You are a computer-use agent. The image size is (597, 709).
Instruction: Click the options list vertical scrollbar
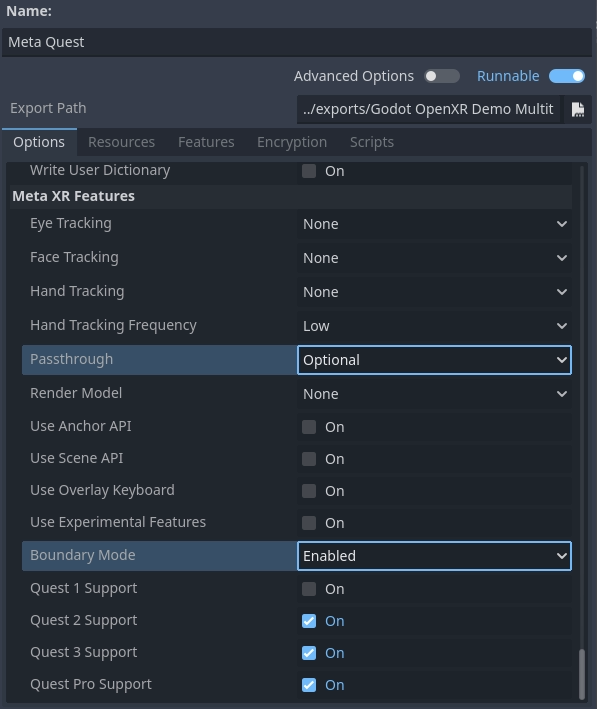click(582, 674)
